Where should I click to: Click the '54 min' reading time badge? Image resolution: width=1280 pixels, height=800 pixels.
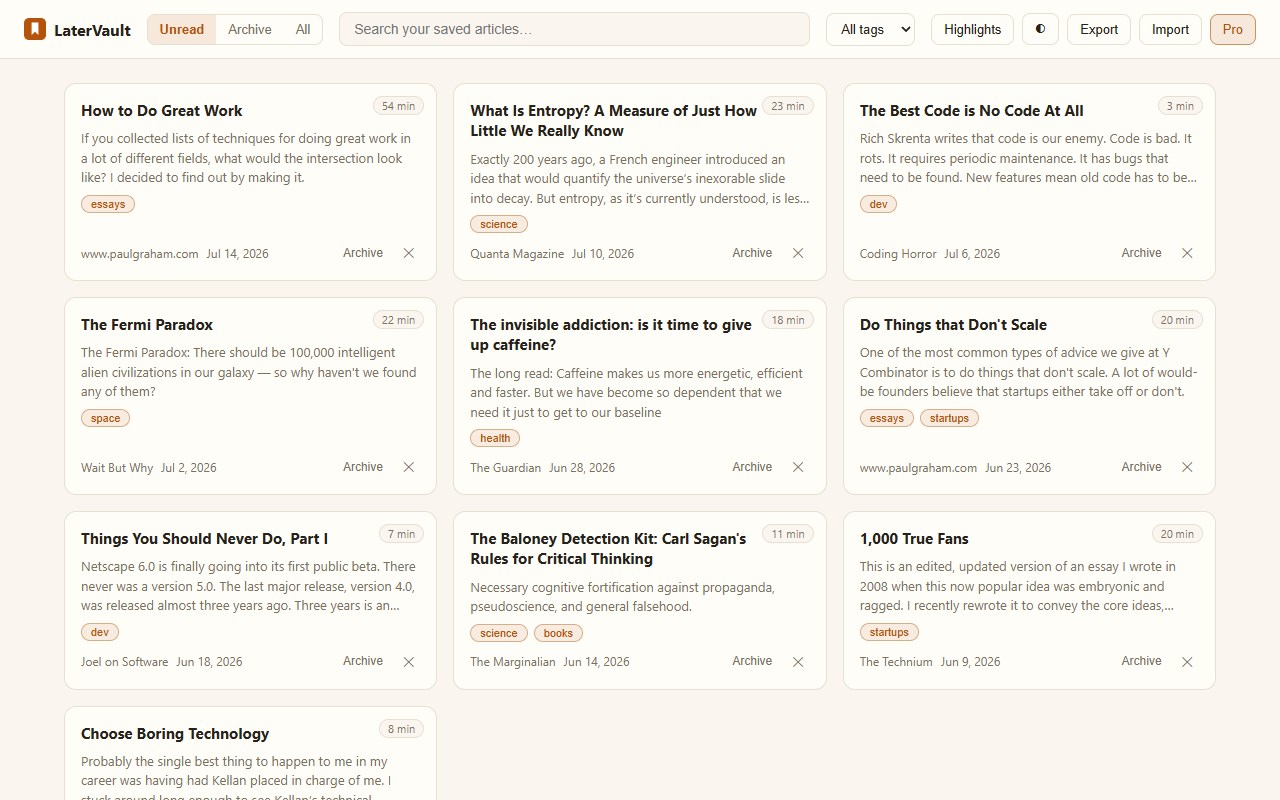(398, 106)
